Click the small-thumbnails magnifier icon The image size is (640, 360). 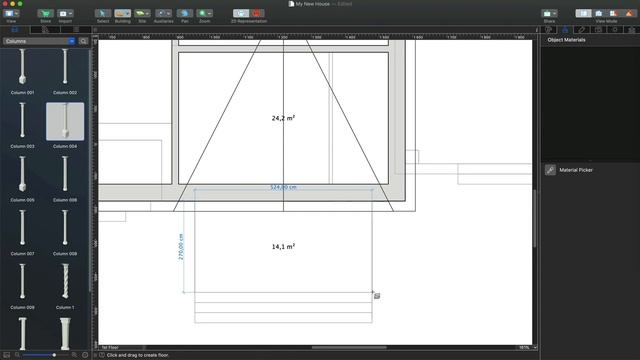17,355
